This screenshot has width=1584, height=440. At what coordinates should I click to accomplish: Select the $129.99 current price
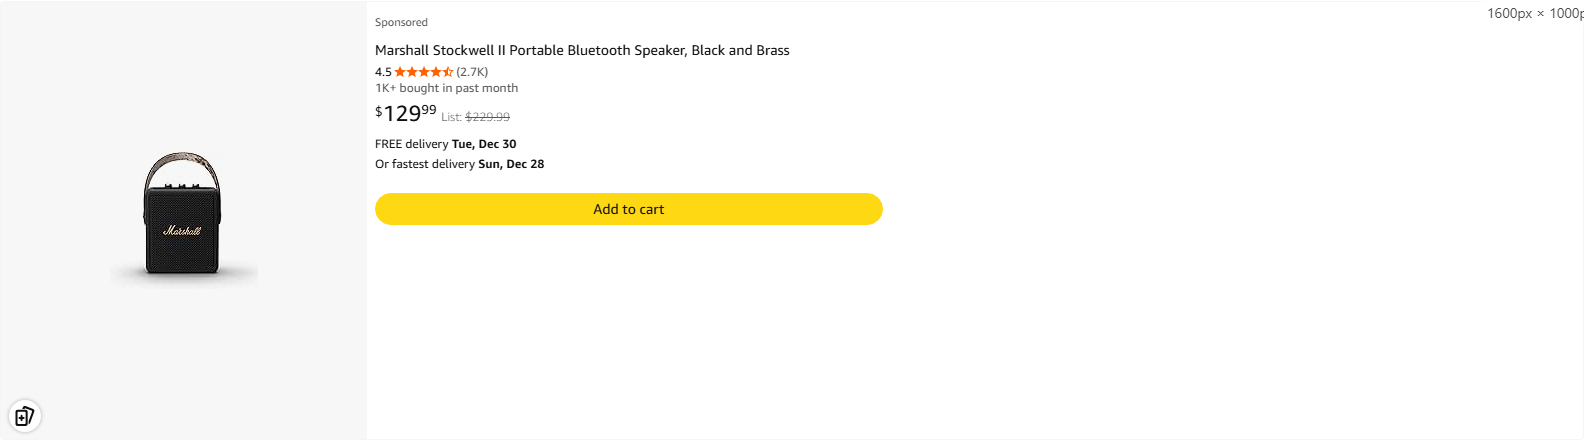[x=406, y=113]
